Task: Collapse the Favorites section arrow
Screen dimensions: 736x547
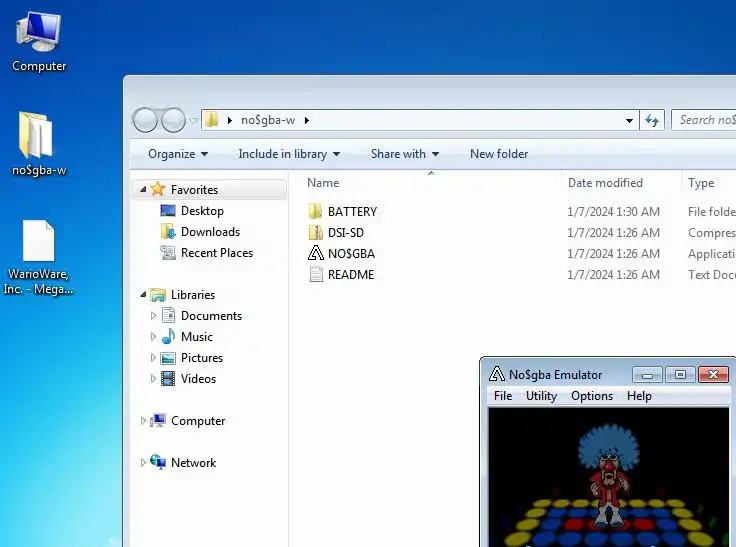Action: [x=143, y=189]
